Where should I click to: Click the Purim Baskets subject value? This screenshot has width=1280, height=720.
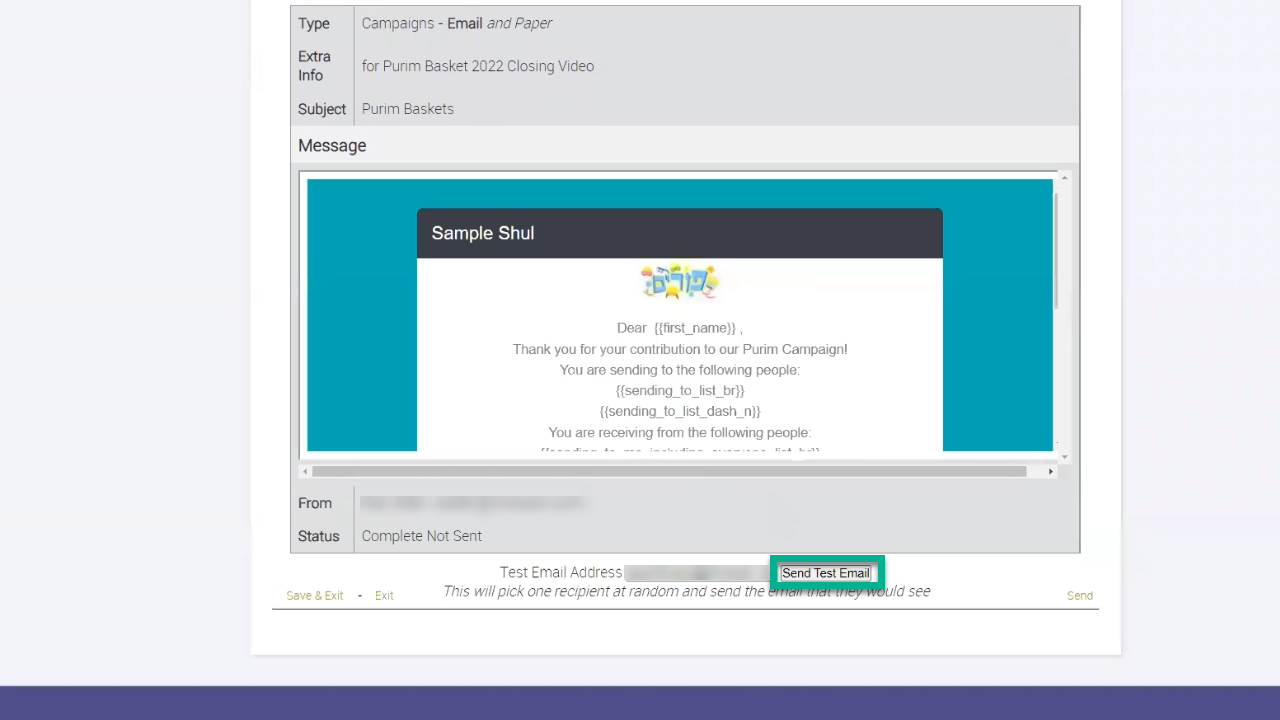point(407,109)
